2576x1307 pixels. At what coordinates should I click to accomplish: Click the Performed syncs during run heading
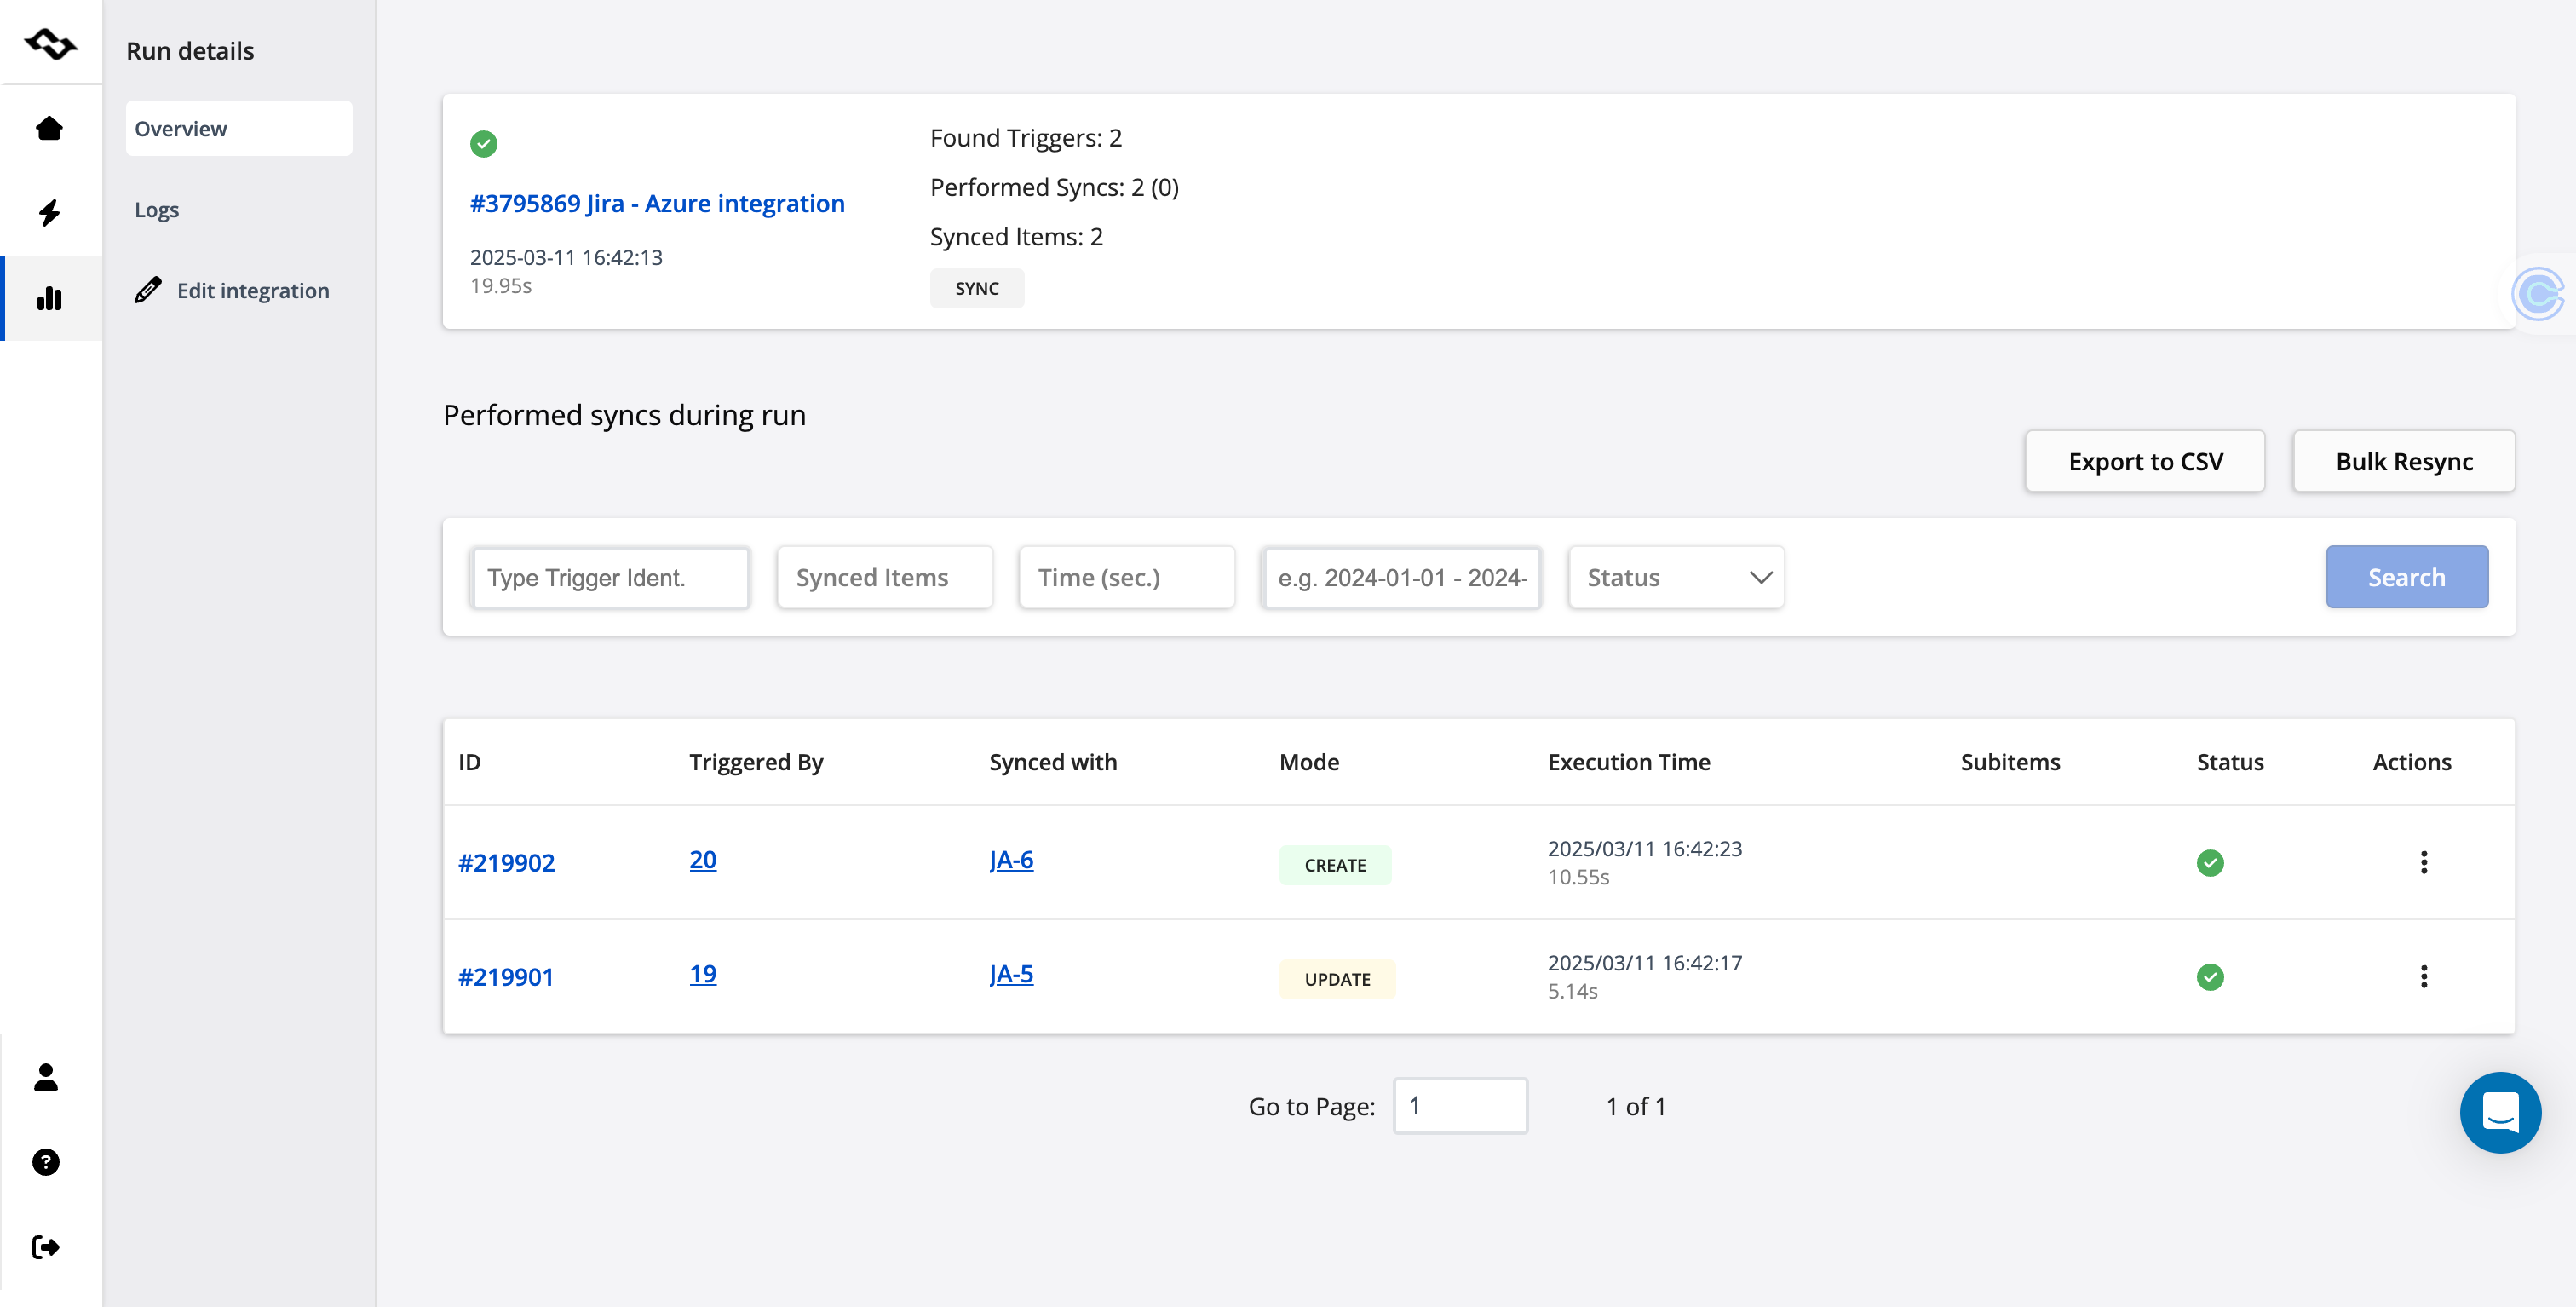coord(624,414)
